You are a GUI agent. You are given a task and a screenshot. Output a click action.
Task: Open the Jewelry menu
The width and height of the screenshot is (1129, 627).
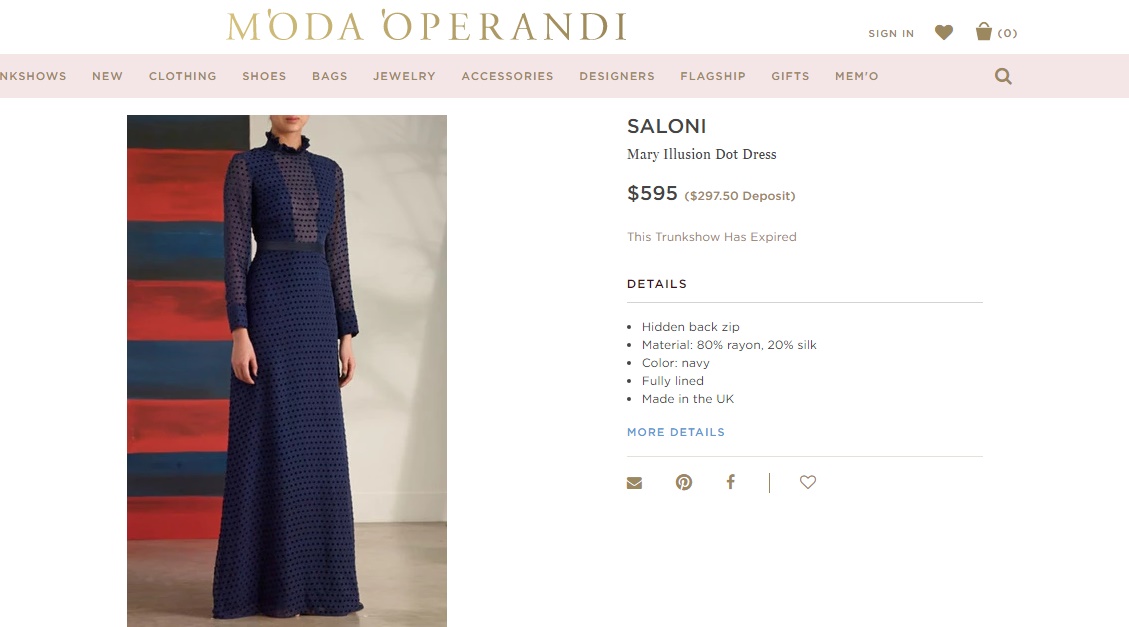point(405,76)
